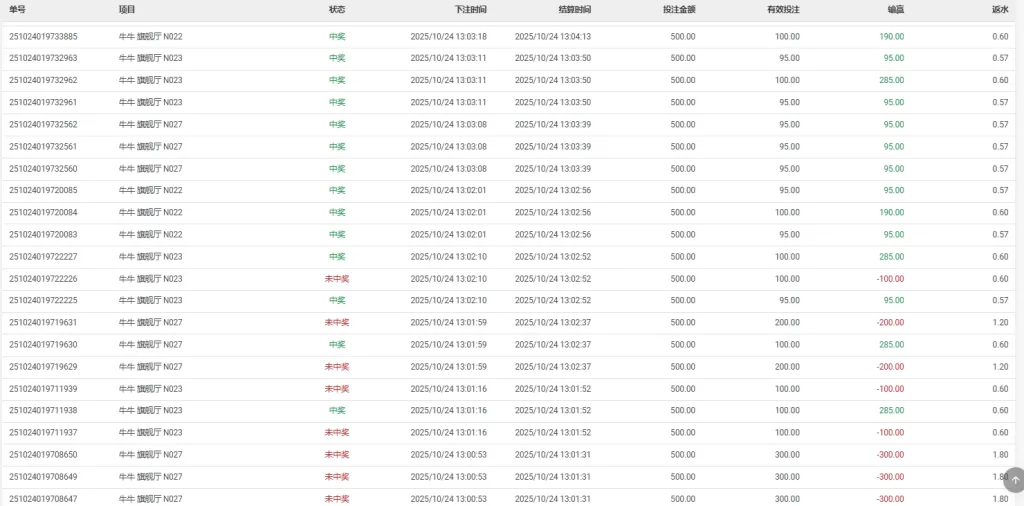Click 未中奖 status of order 251024019719631

tap(337, 322)
